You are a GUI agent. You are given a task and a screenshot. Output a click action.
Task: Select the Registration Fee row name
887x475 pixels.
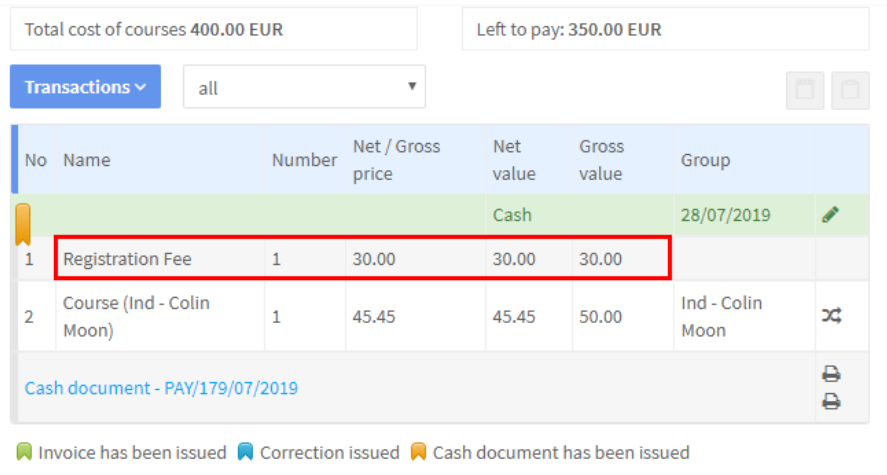(x=127, y=259)
